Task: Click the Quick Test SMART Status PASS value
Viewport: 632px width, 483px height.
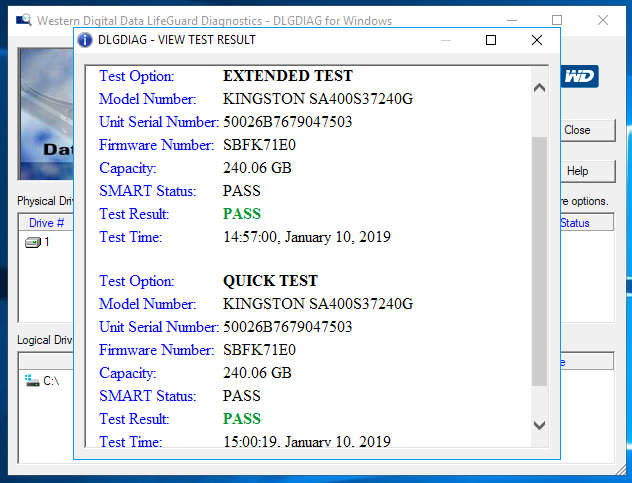Action: pos(242,396)
